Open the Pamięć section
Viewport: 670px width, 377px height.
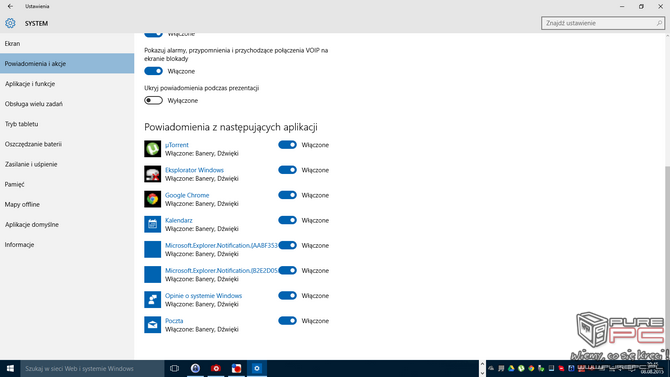[x=67, y=184]
